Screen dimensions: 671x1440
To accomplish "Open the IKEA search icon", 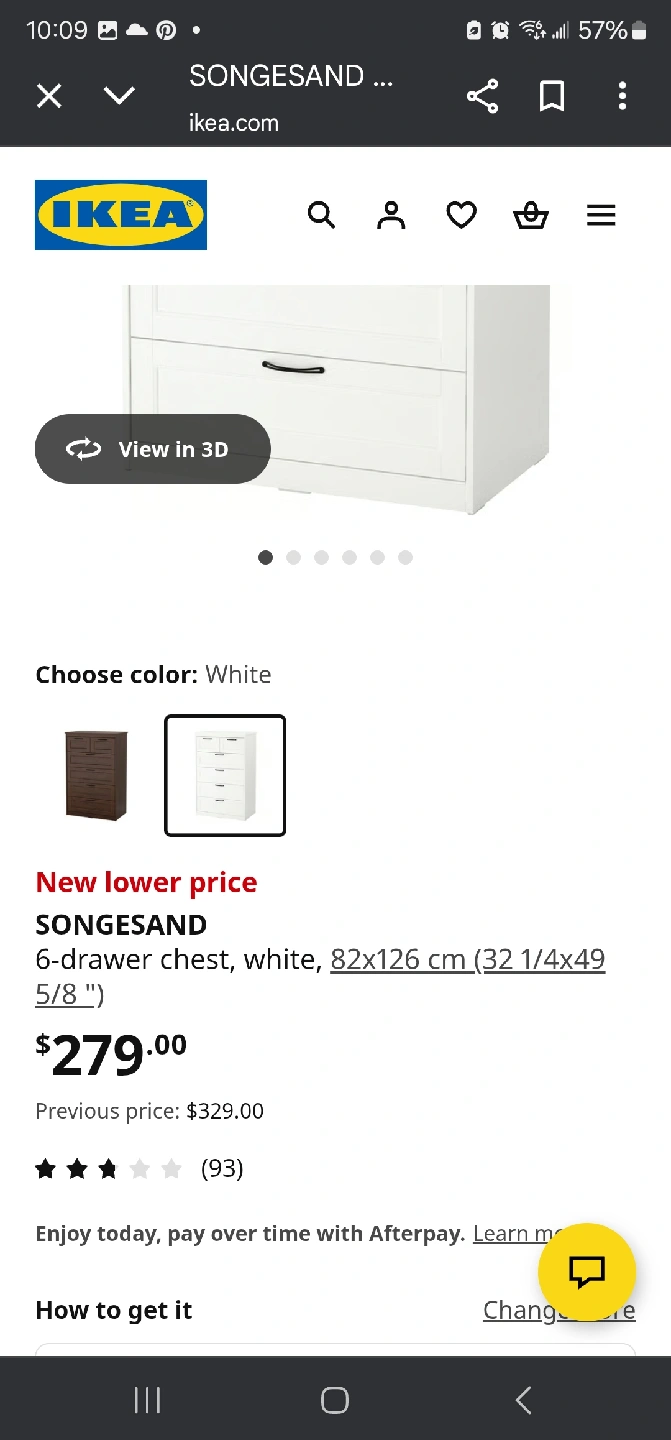I will [321, 215].
